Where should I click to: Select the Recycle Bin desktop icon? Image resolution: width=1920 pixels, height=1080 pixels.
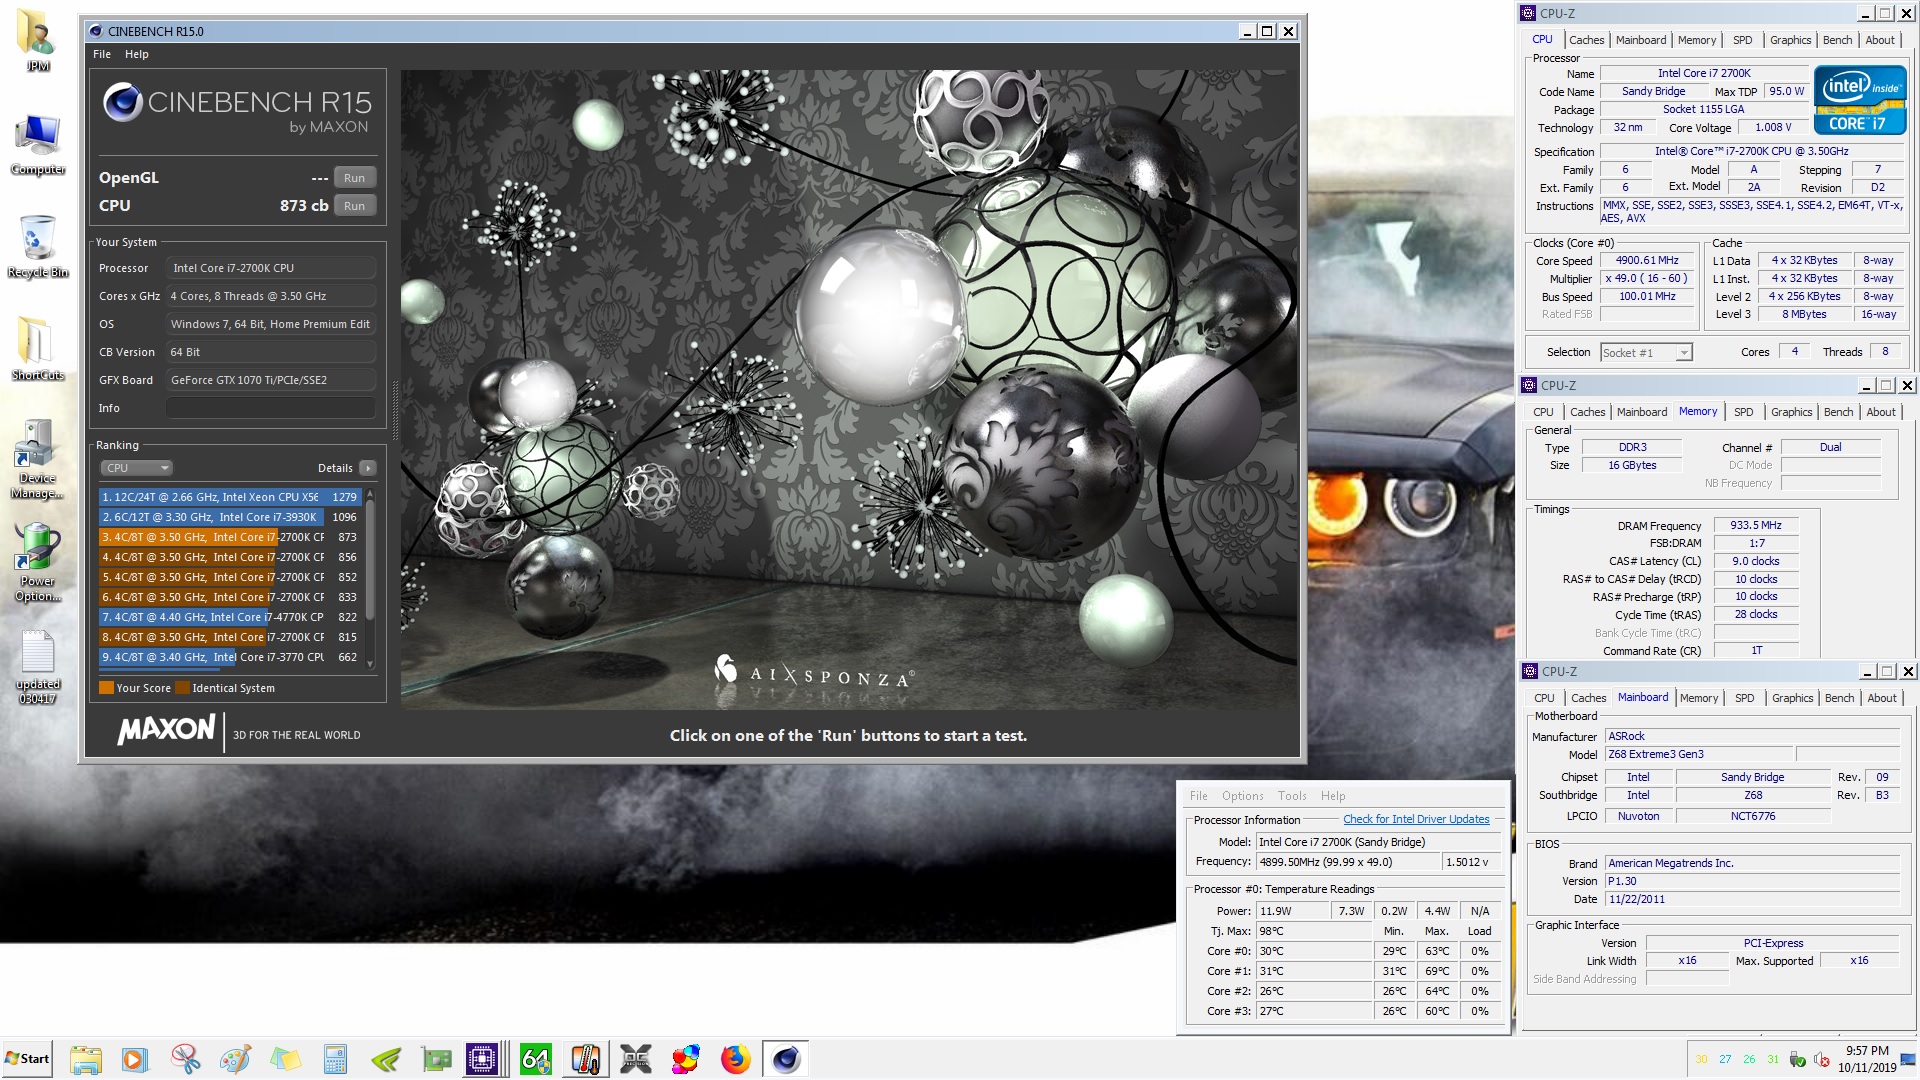click(x=37, y=247)
